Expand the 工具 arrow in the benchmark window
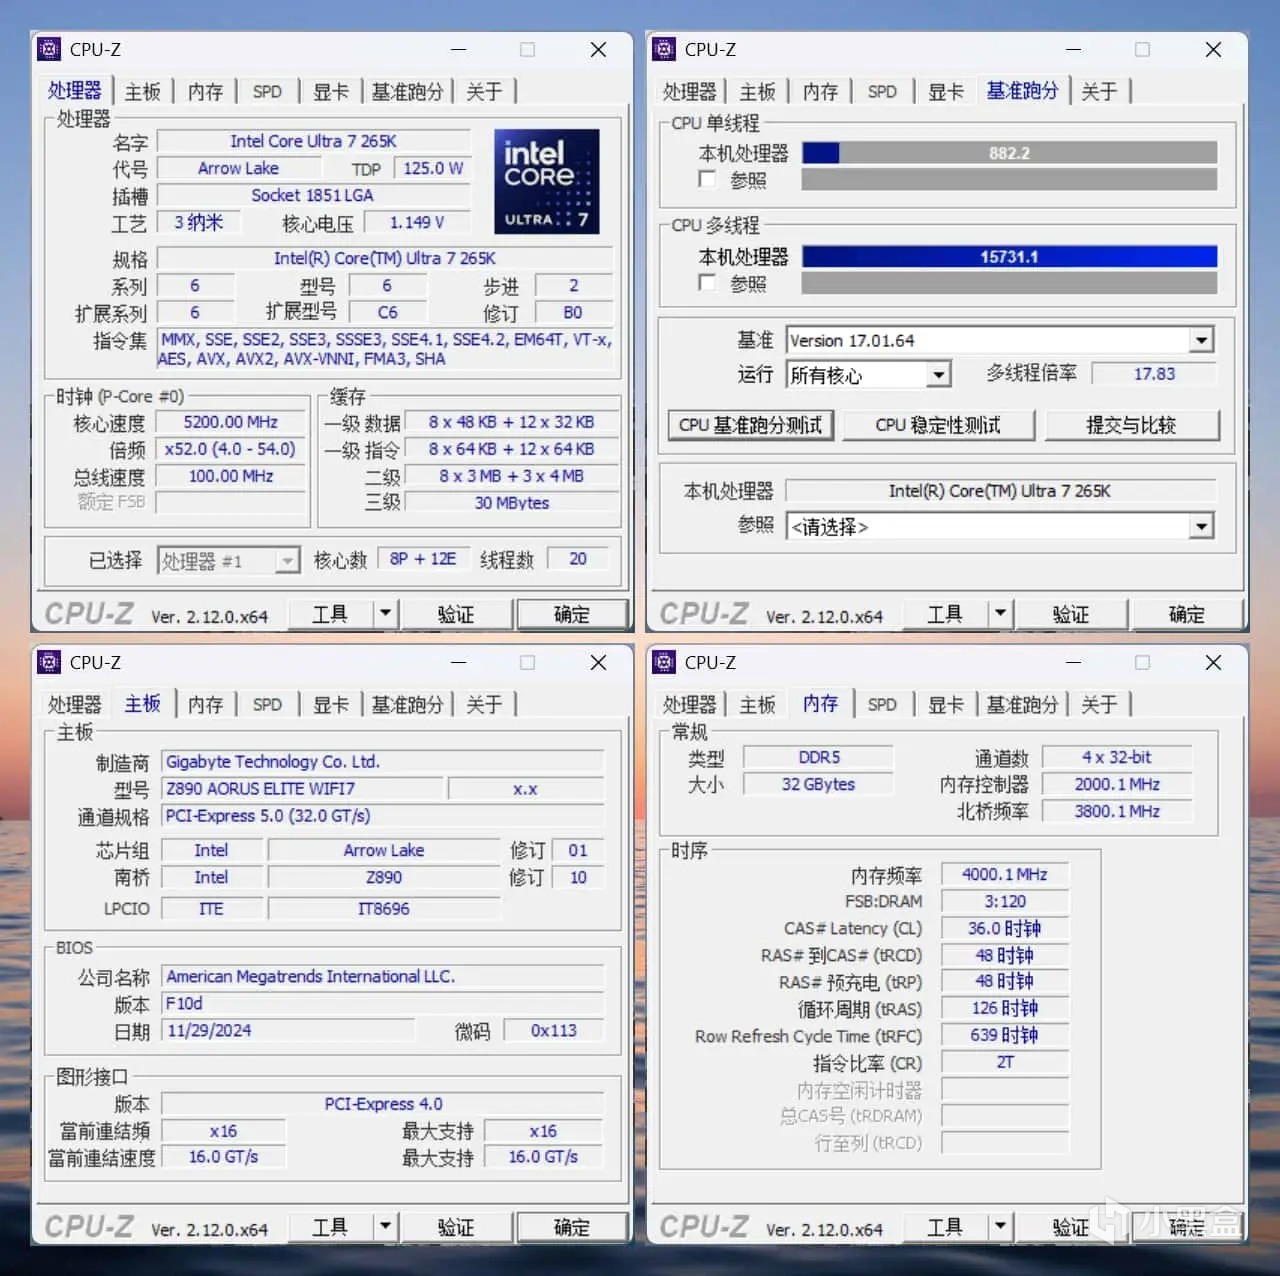The width and height of the screenshot is (1280, 1276). pyautogui.click(x=1000, y=613)
